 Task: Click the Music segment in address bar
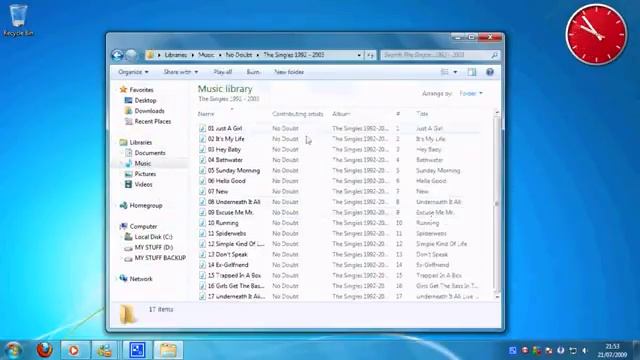click(x=206, y=55)
